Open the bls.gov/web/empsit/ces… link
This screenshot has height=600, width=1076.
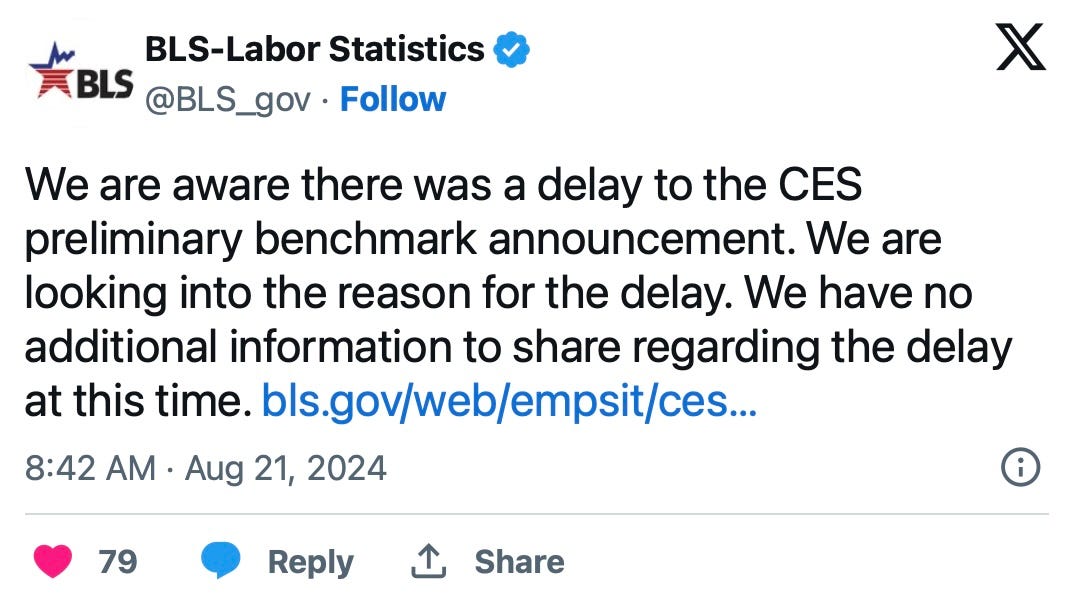tap(509, 402)
